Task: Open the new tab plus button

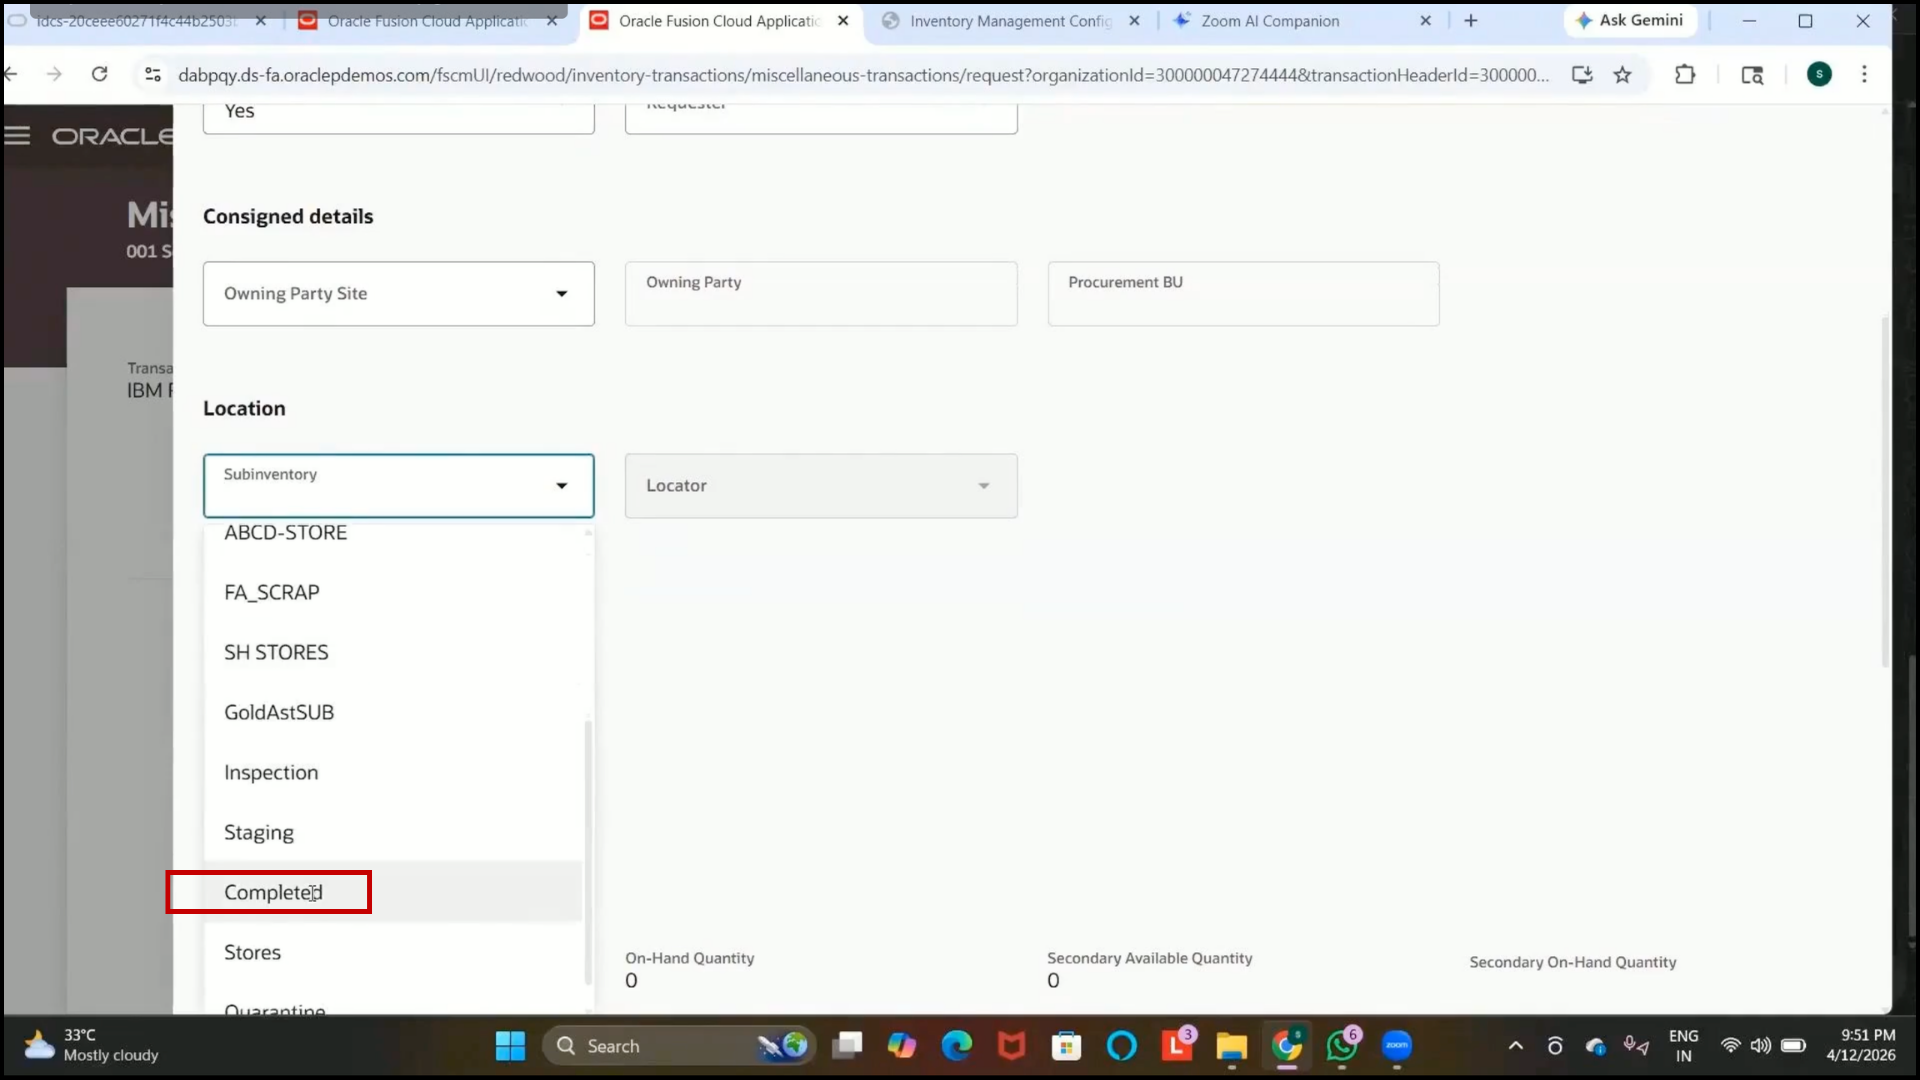Action: (1470, 20)
